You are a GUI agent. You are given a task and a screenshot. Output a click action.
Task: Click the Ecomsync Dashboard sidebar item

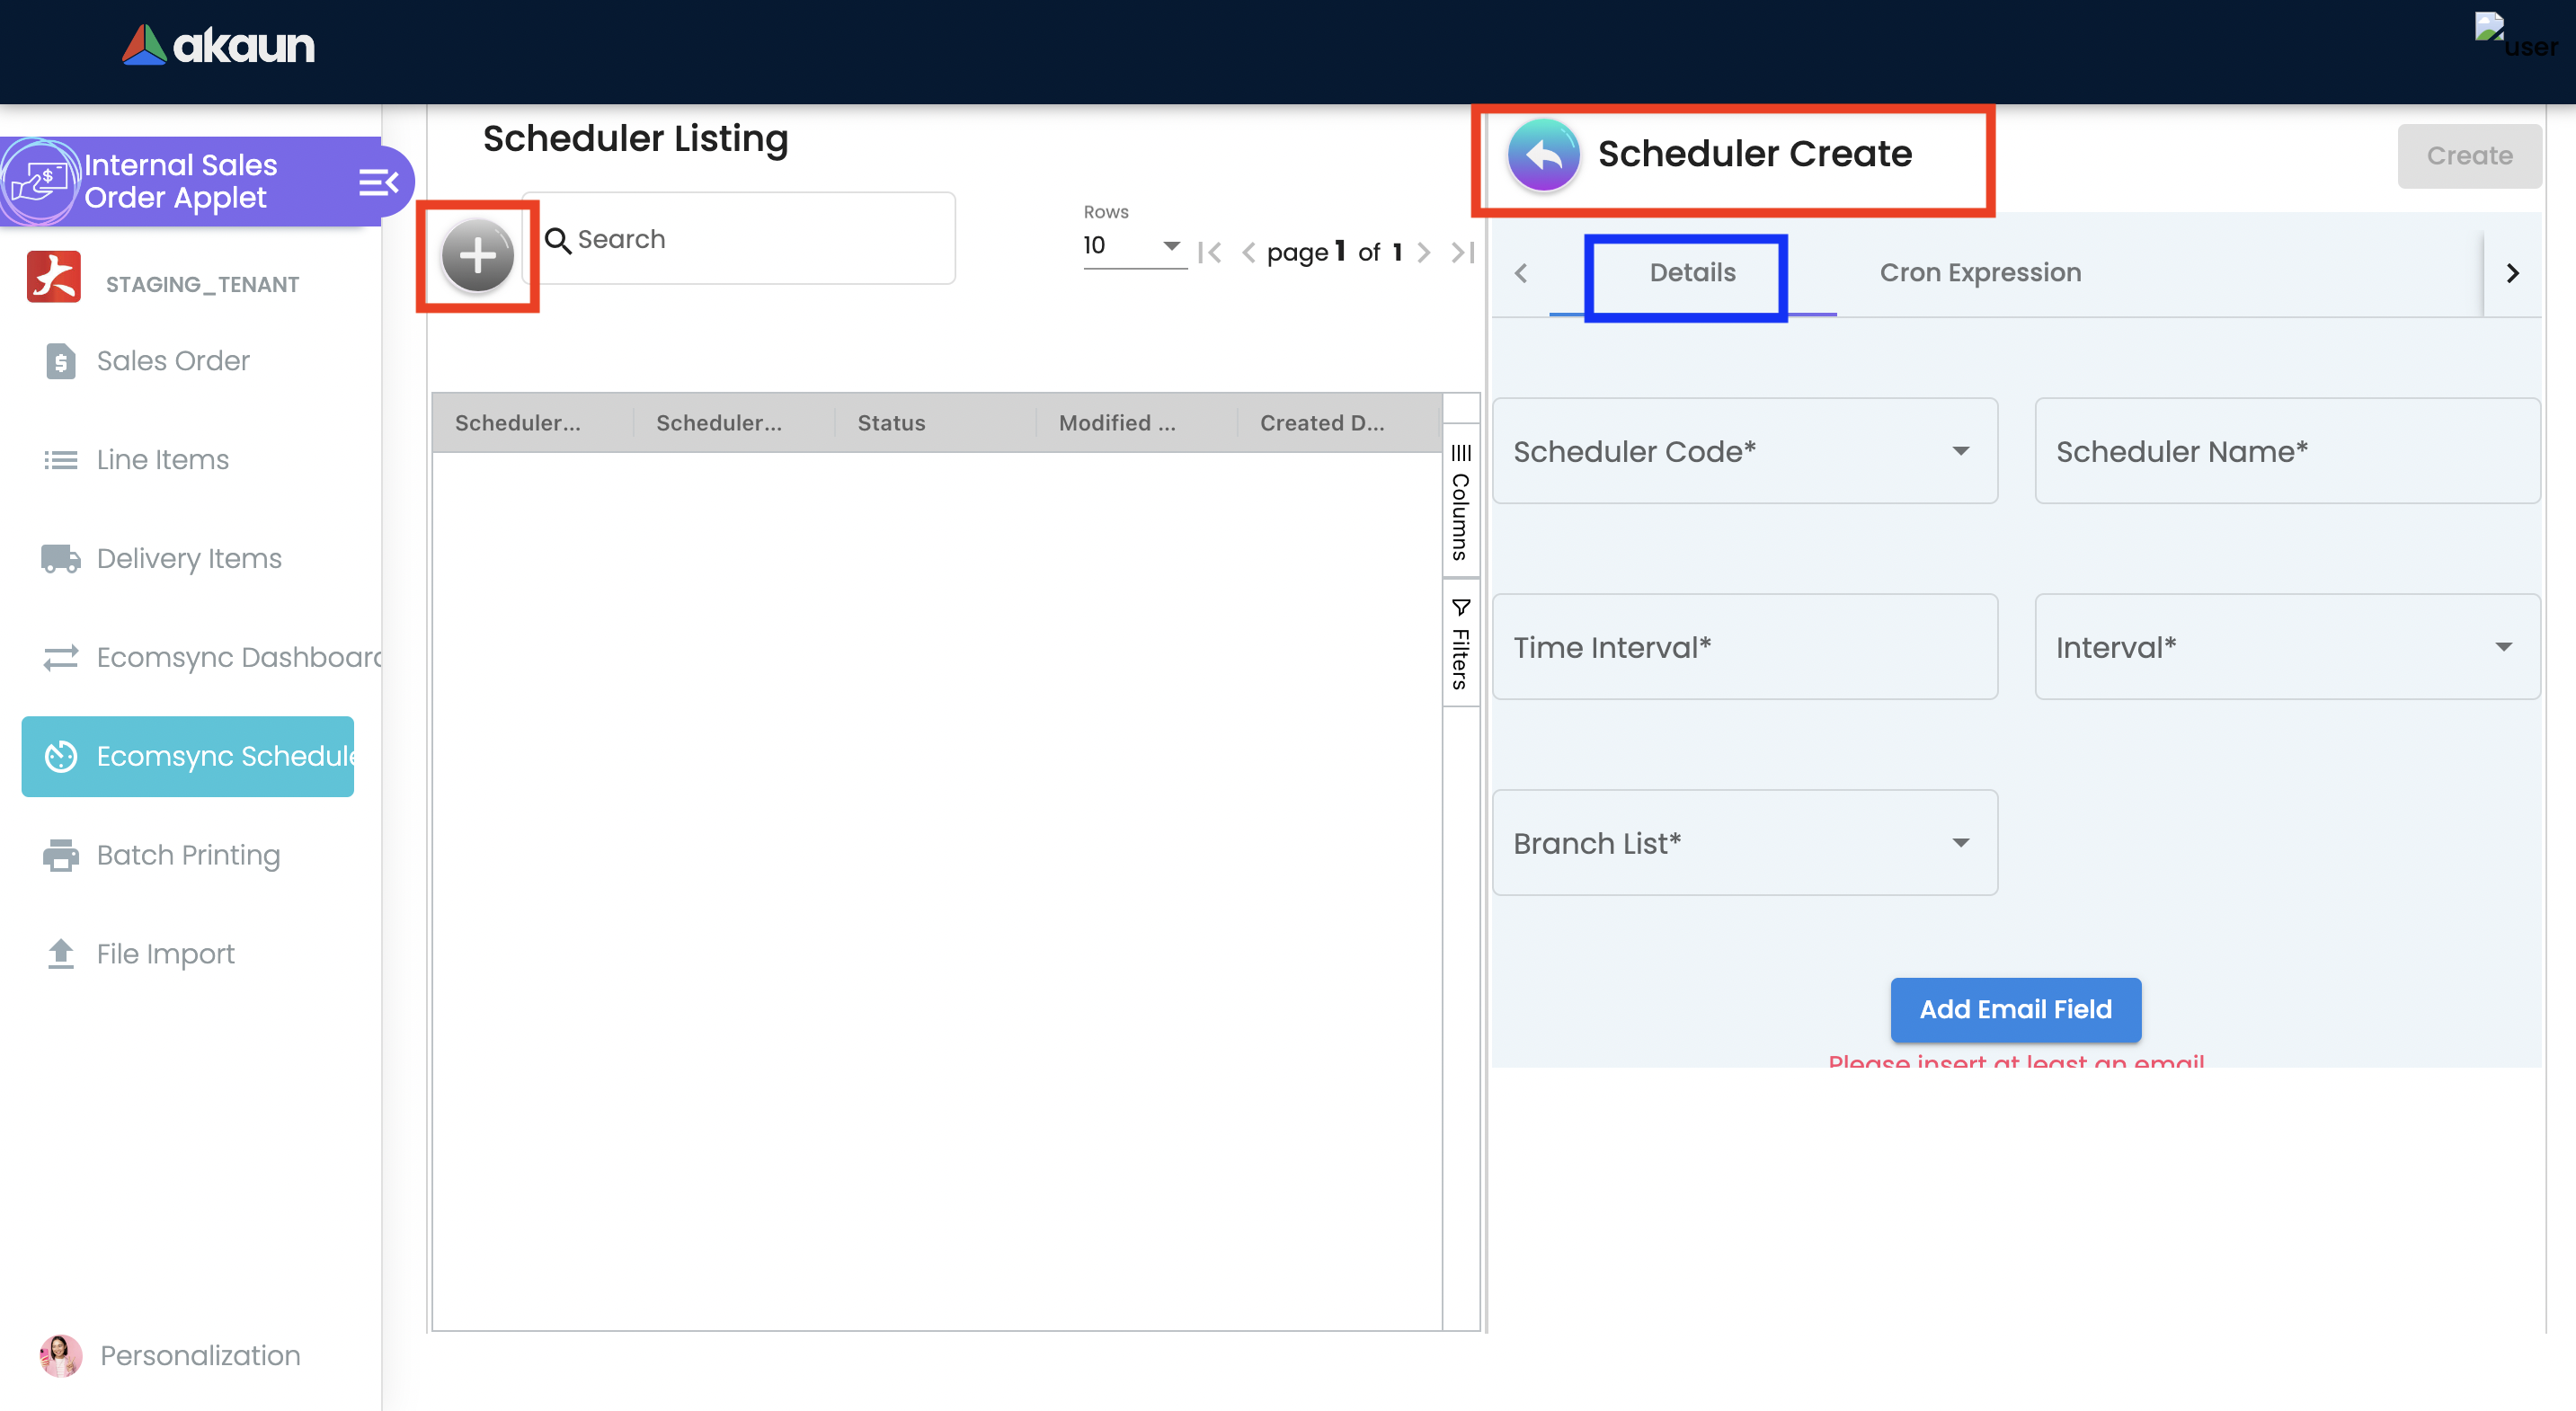(x=238, y=657)
